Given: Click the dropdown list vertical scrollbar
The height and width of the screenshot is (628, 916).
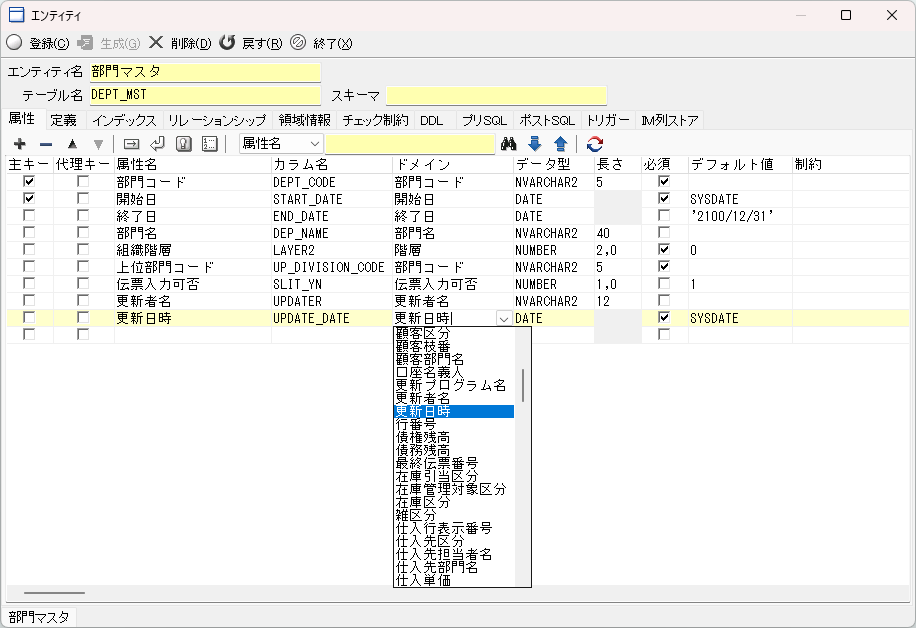Looking at the screenshot, I should pos(523,386).
